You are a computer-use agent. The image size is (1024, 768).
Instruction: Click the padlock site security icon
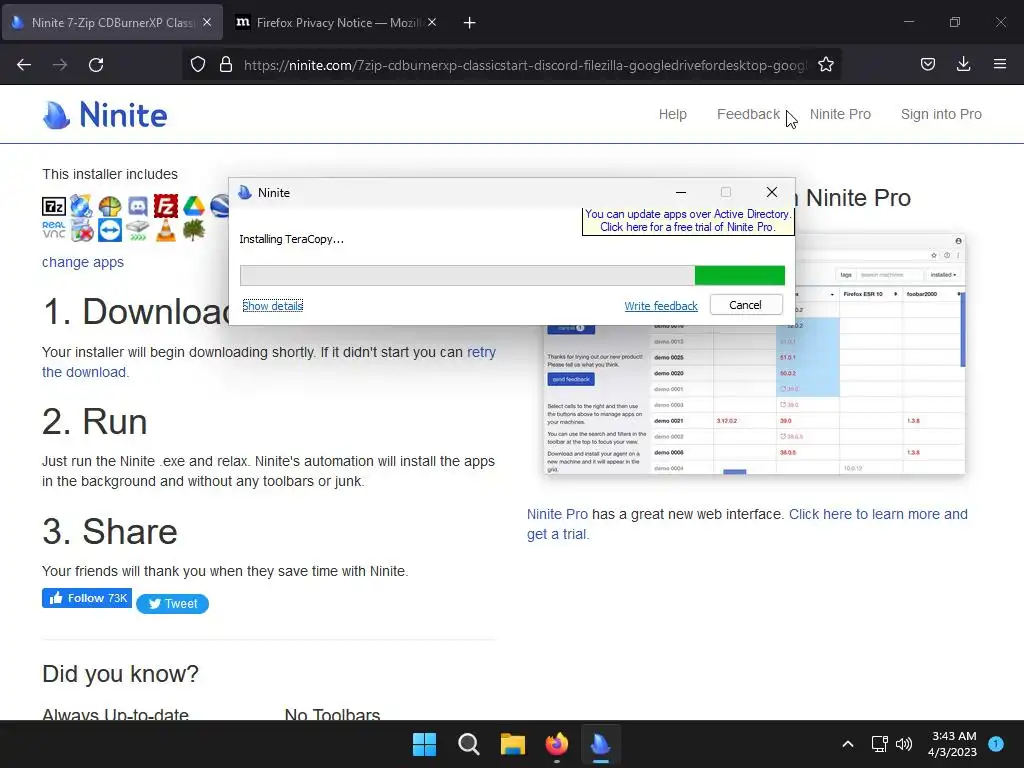point(226,65)
